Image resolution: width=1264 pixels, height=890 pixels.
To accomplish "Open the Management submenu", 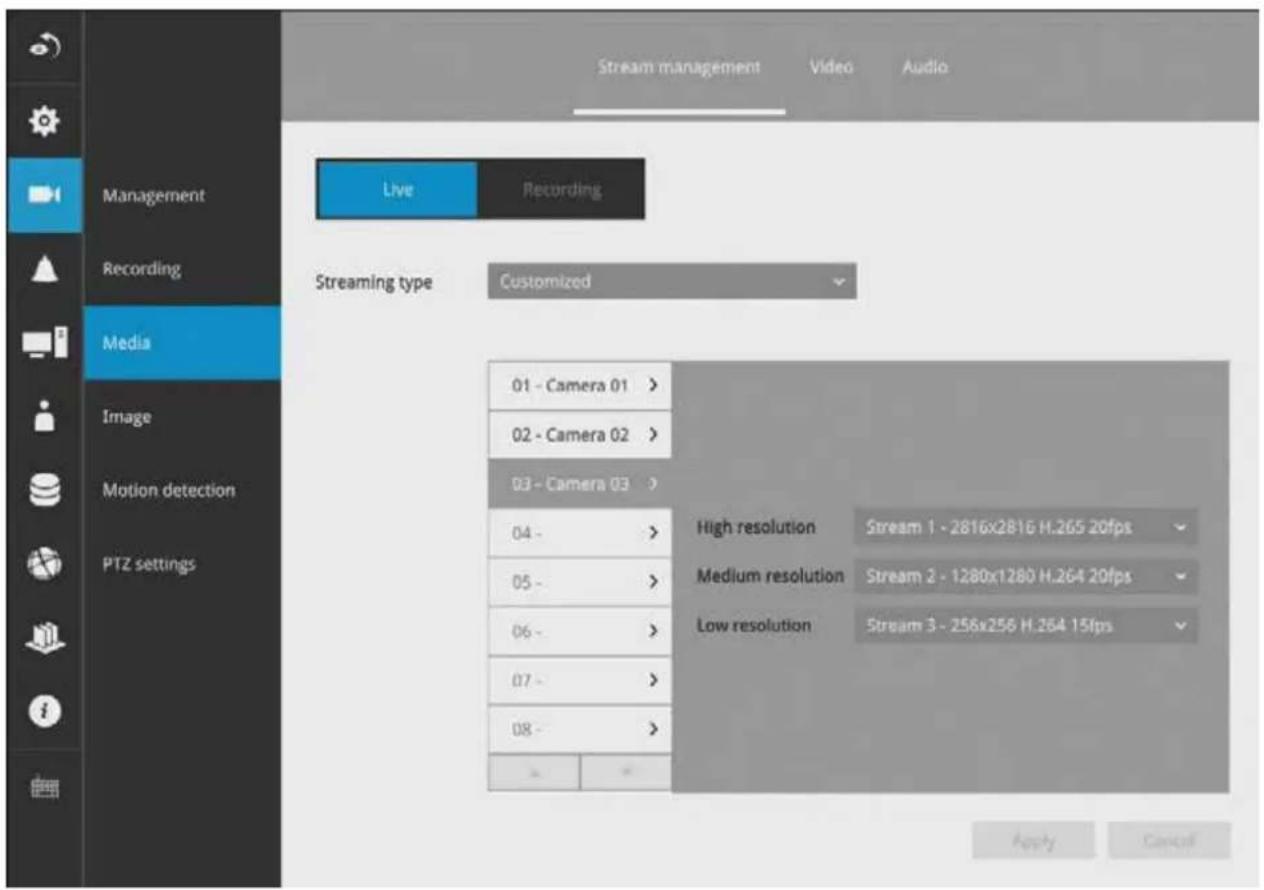I will [x=182, y=196].
